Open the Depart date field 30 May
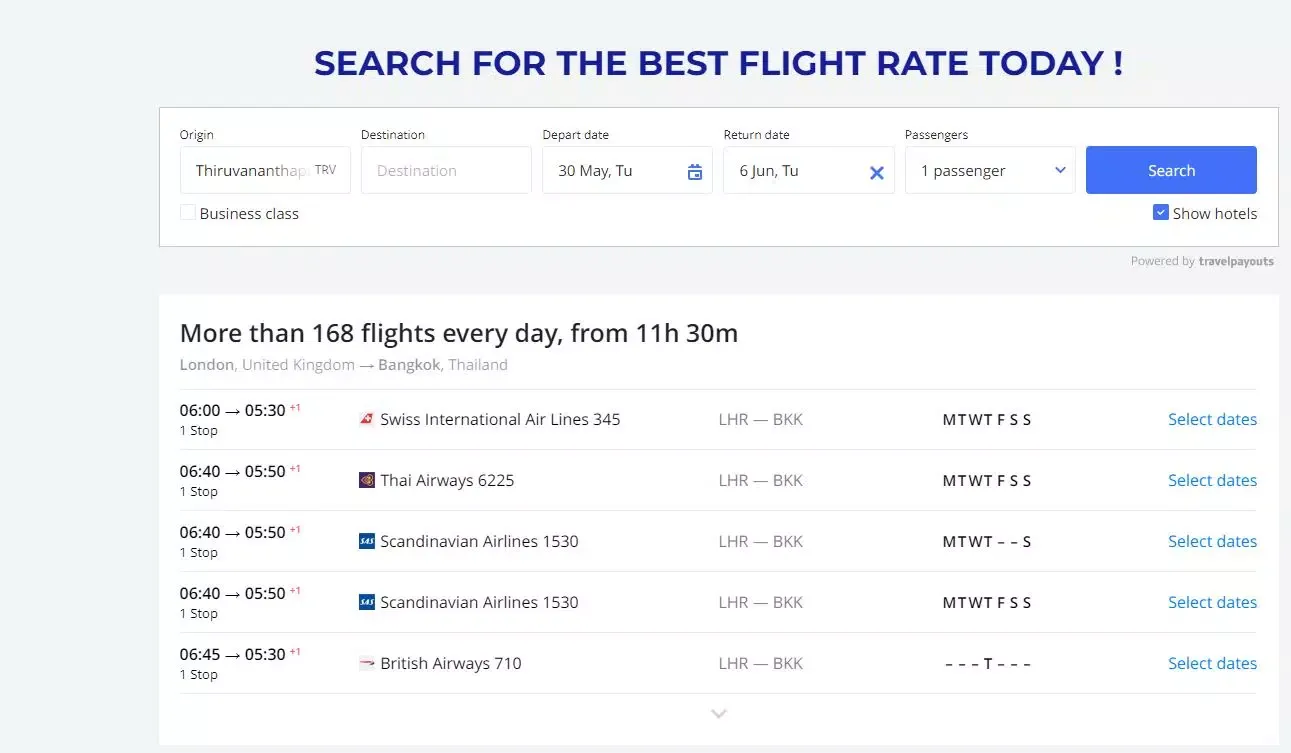 pos(627,170)
